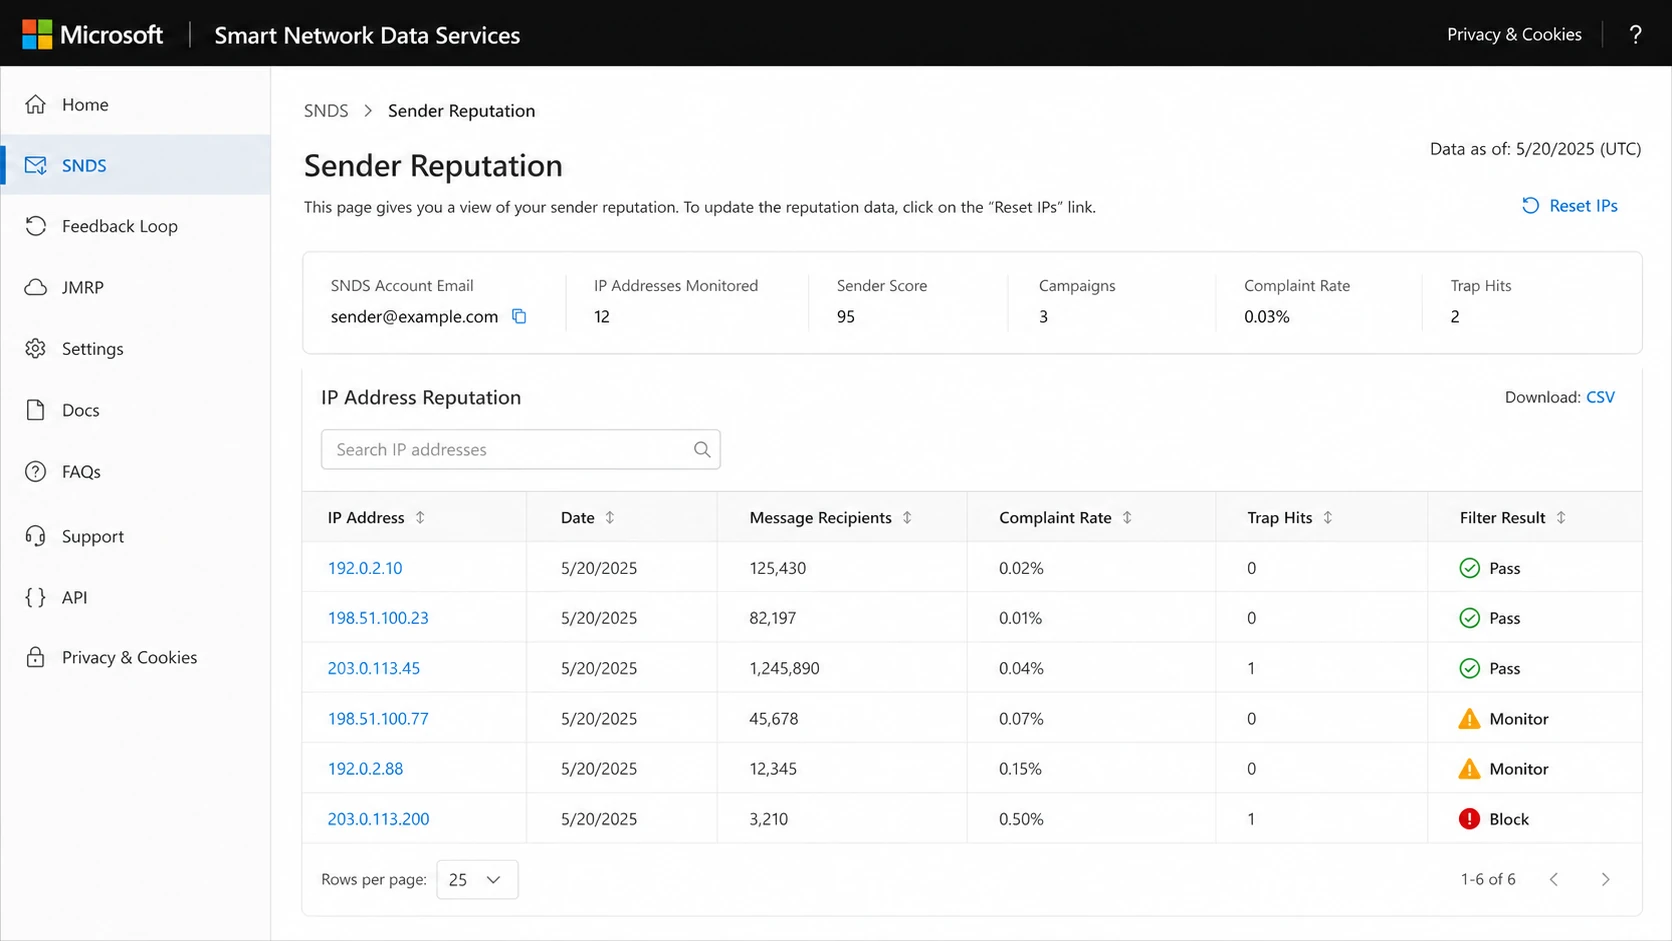Sort table by IP Address column
Screen dimensions: 1672x941
coord(420,517)
